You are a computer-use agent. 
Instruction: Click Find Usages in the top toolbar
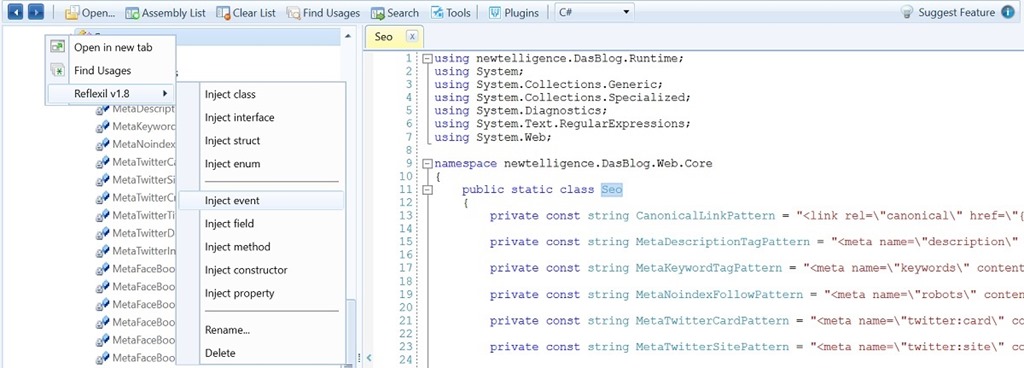[323, 12]
